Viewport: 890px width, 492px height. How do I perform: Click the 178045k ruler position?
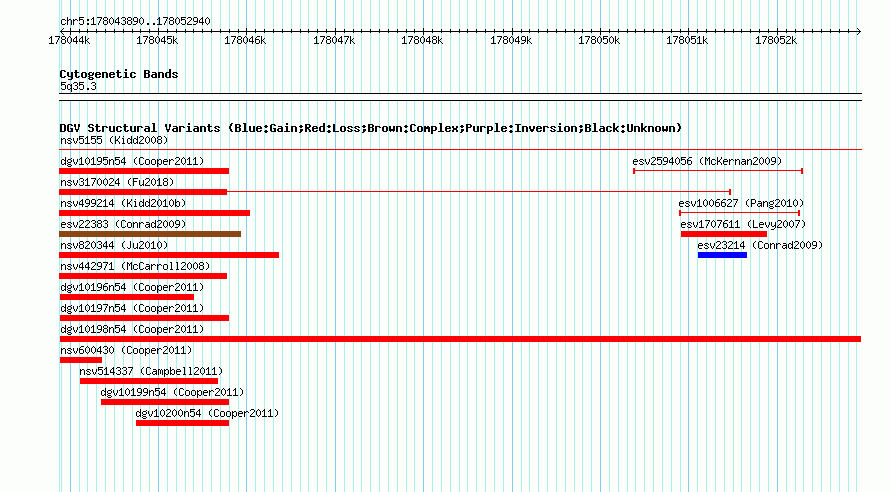[x=157, y=40]
